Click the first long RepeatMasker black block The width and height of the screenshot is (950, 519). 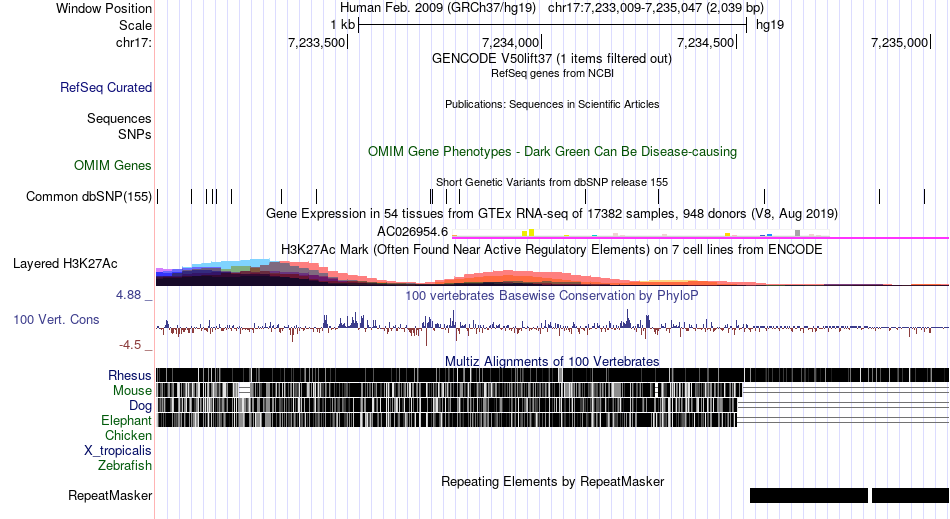(x=809, y=495)
